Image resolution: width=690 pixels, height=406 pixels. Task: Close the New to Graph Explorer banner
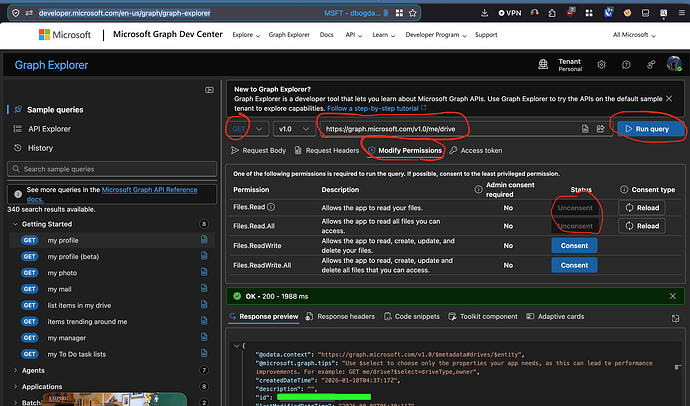[x=669, y=99]
